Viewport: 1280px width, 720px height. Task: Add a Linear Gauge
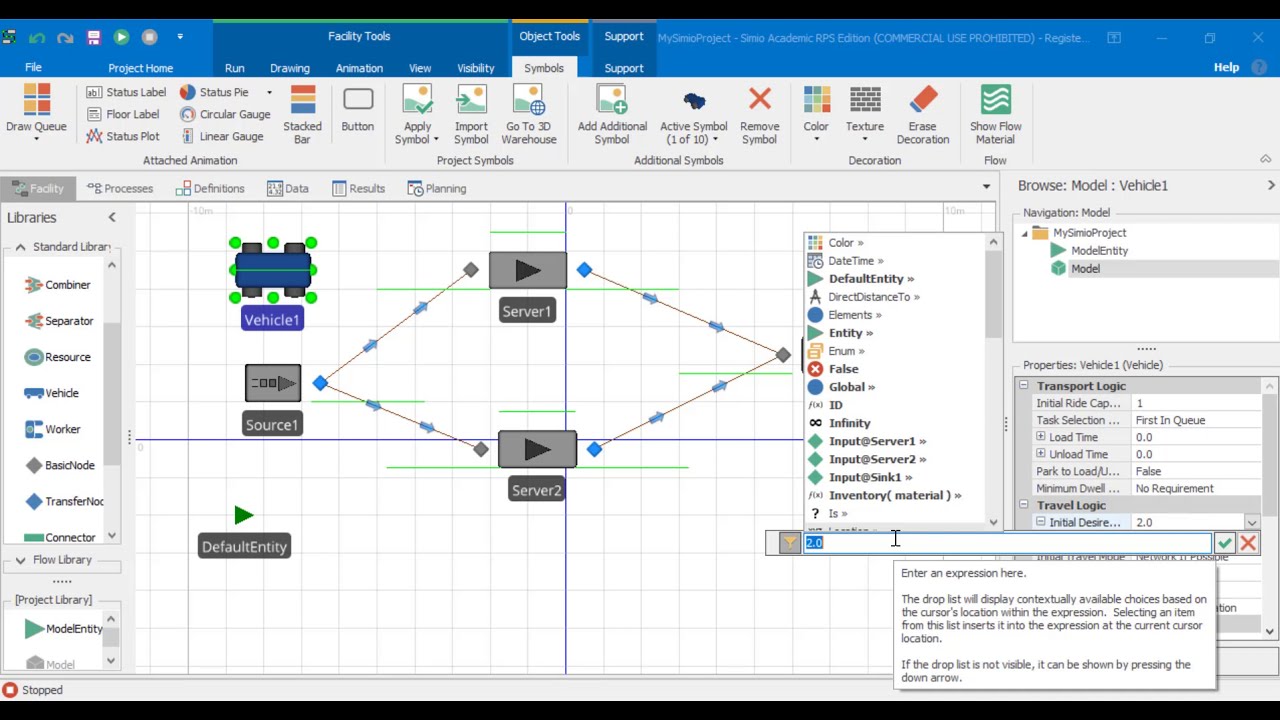(221, 136)
